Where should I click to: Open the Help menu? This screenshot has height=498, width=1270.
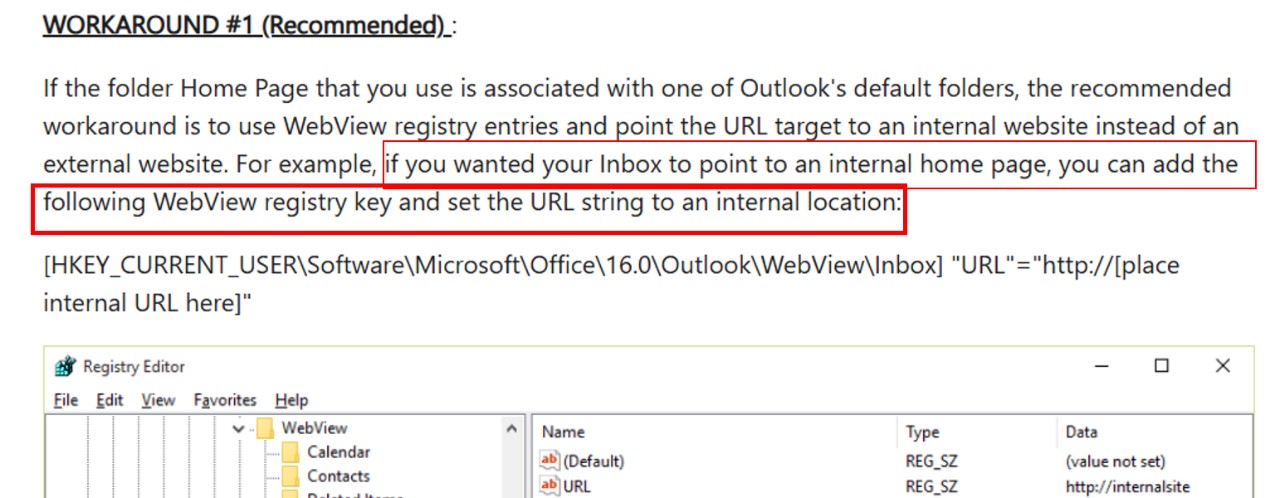291,400
